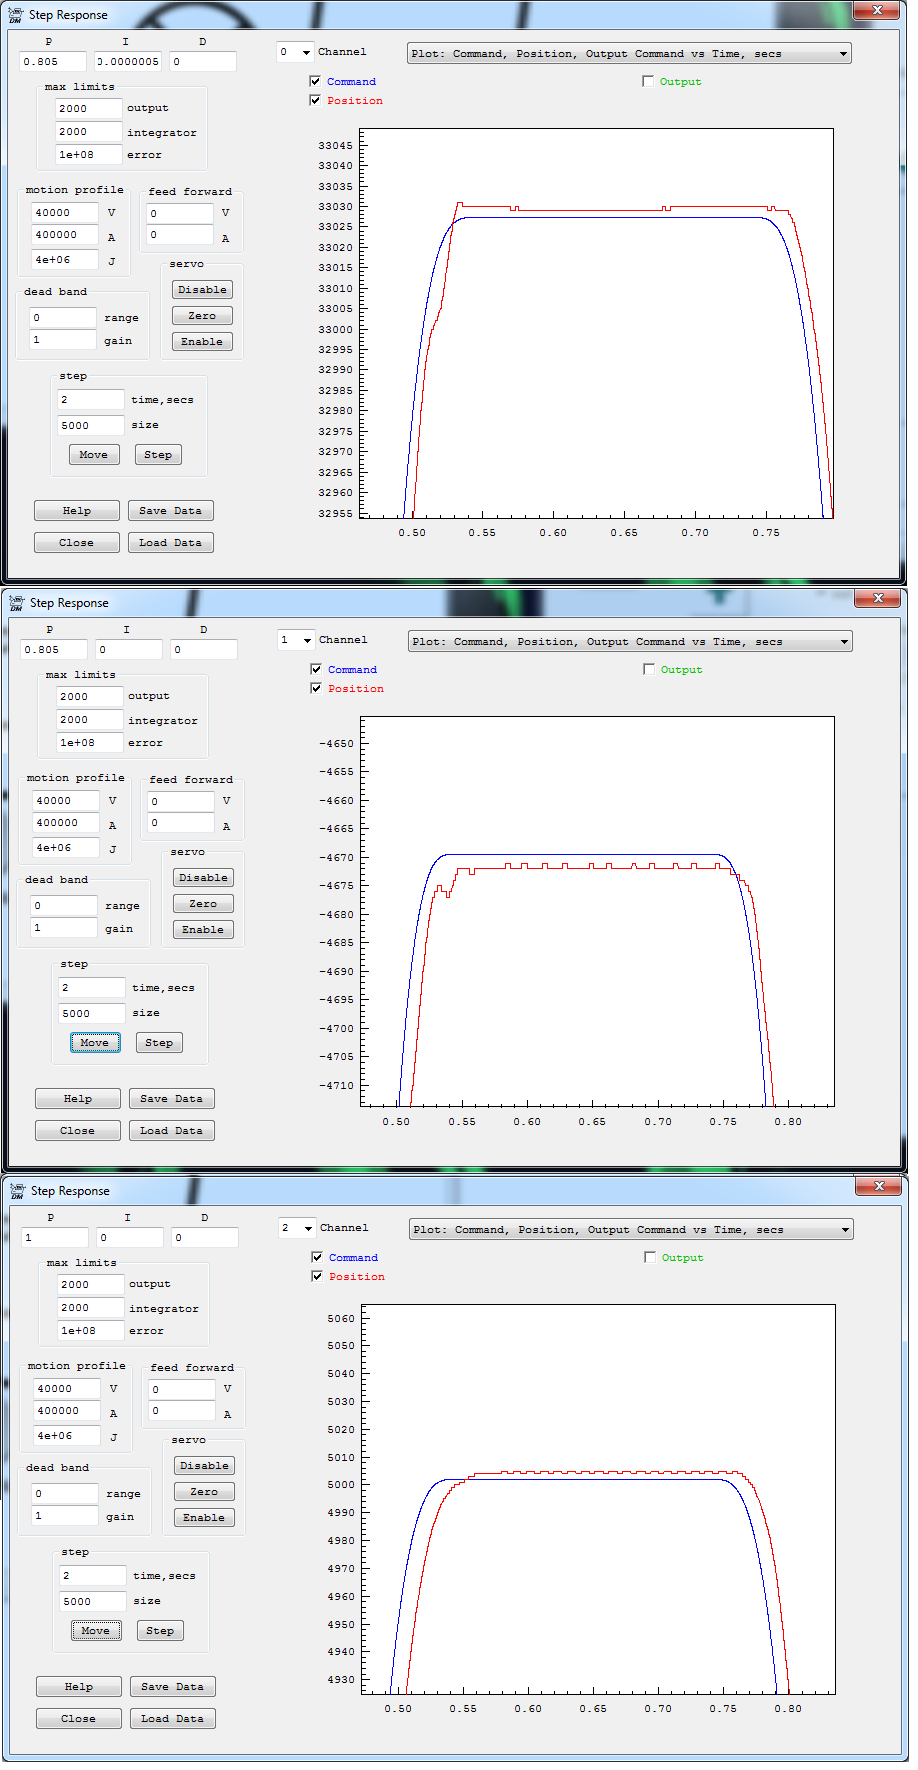Disable the servo in the Channel 2 window

tap(204, 1466)
